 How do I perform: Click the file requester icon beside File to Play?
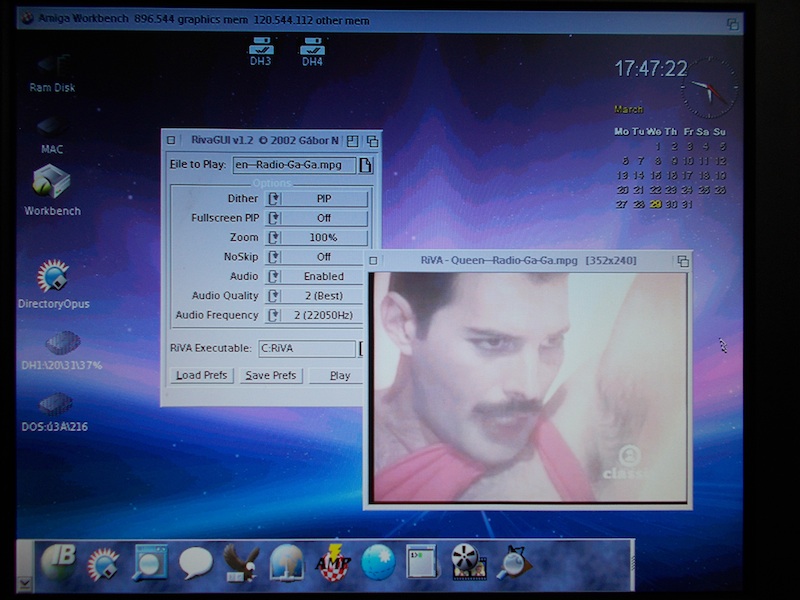[366, 166]
